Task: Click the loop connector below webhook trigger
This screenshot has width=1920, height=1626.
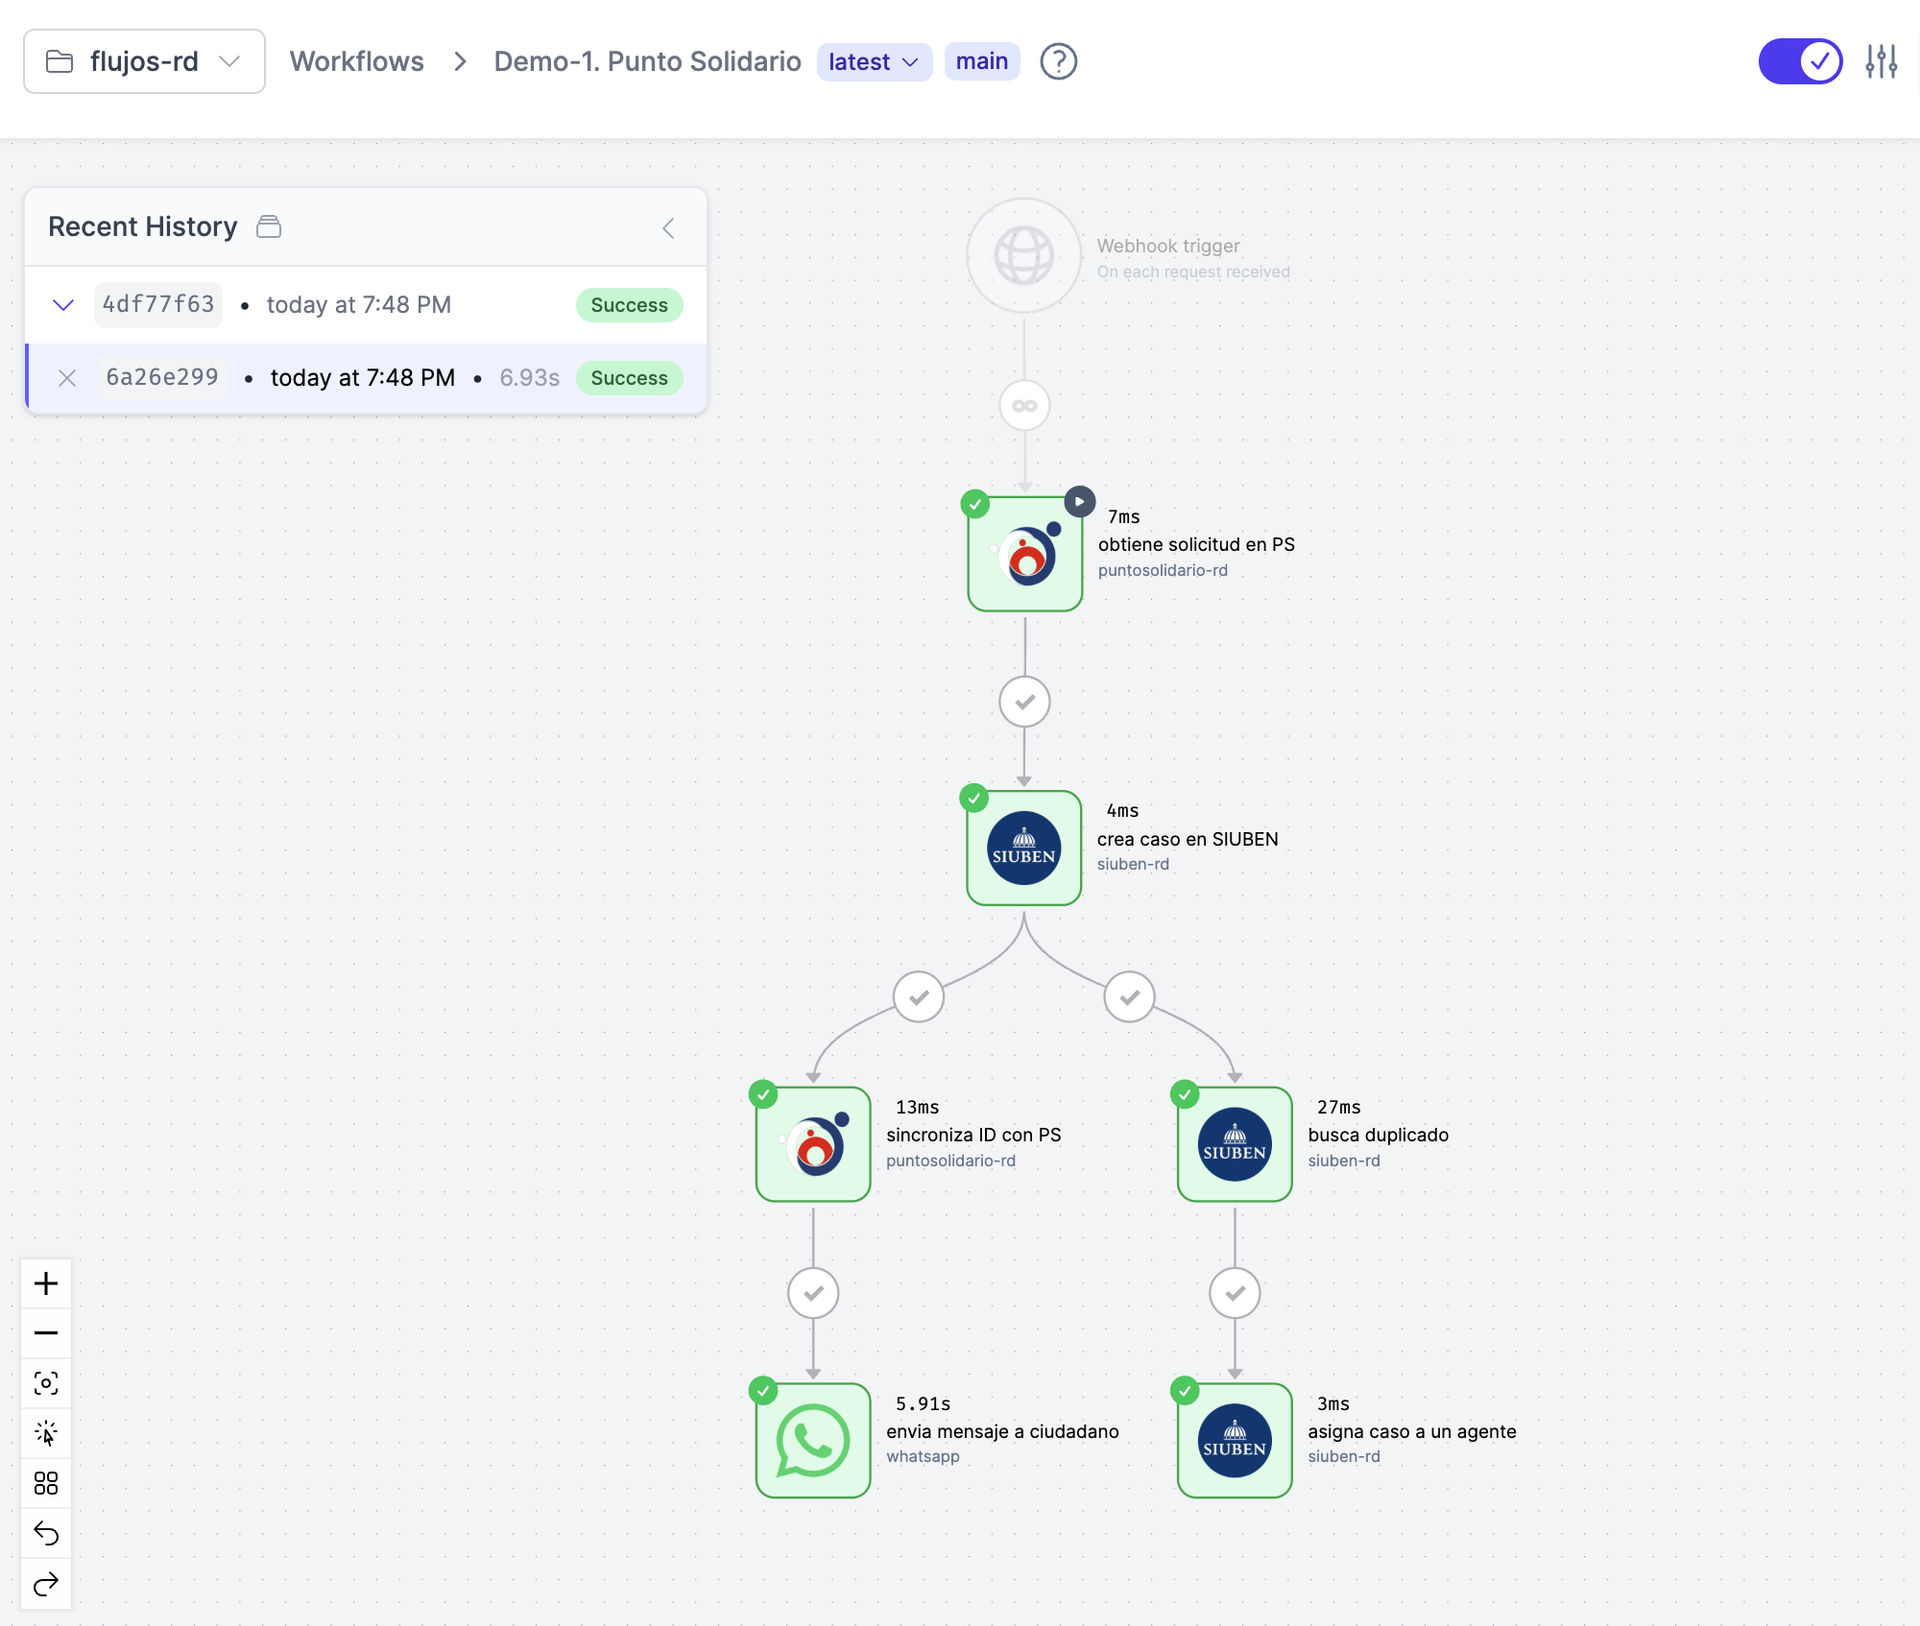Action: tap(1024, 406)
